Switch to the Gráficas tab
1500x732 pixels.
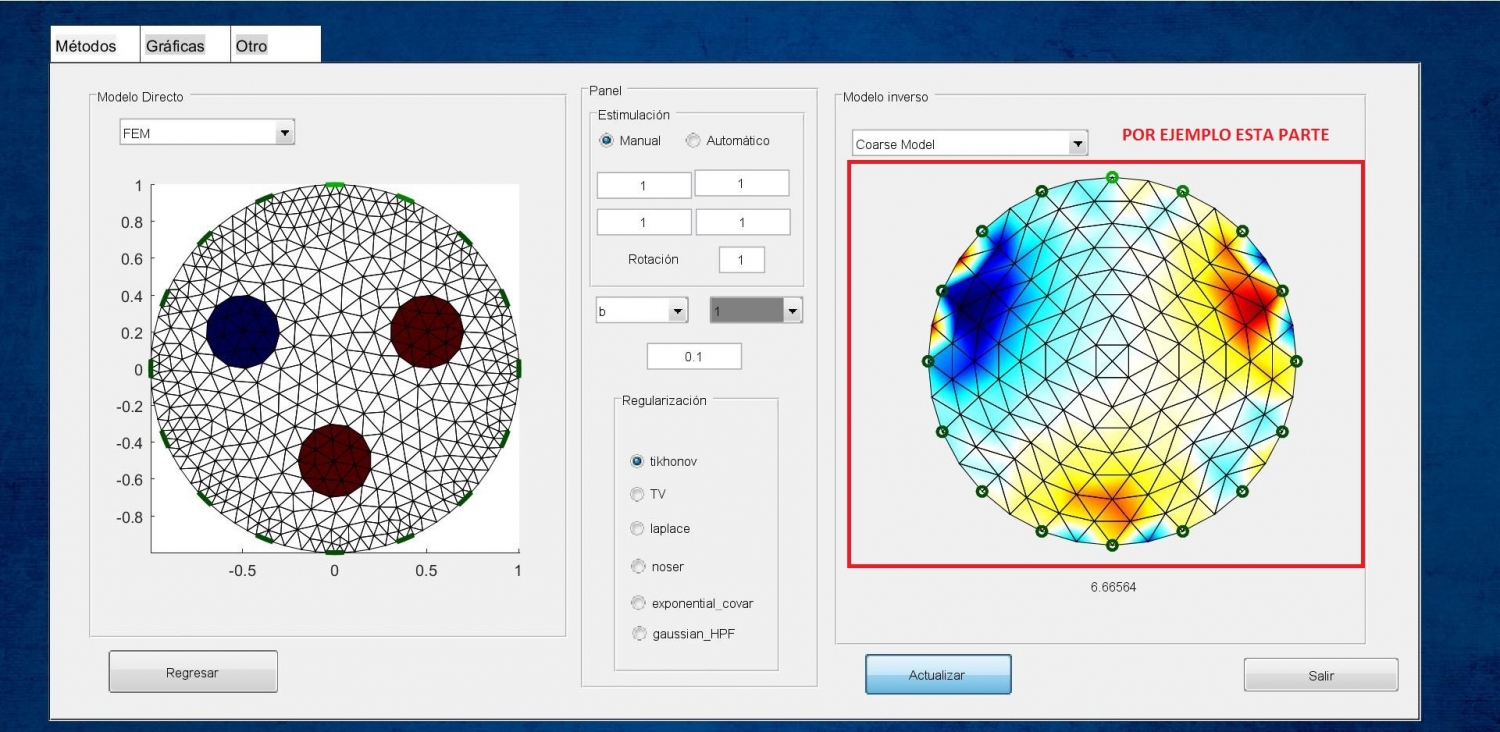tap(175, 46)
